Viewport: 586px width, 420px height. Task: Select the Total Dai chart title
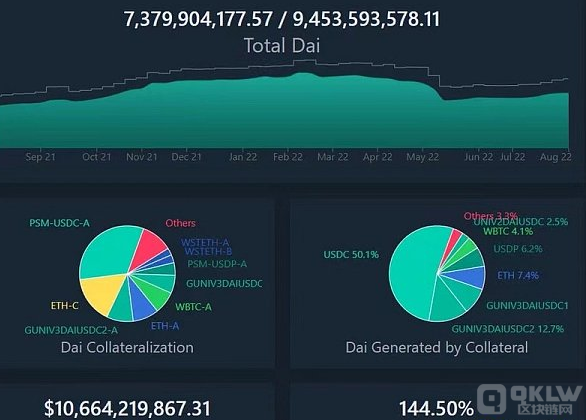(x=282, y=46)
